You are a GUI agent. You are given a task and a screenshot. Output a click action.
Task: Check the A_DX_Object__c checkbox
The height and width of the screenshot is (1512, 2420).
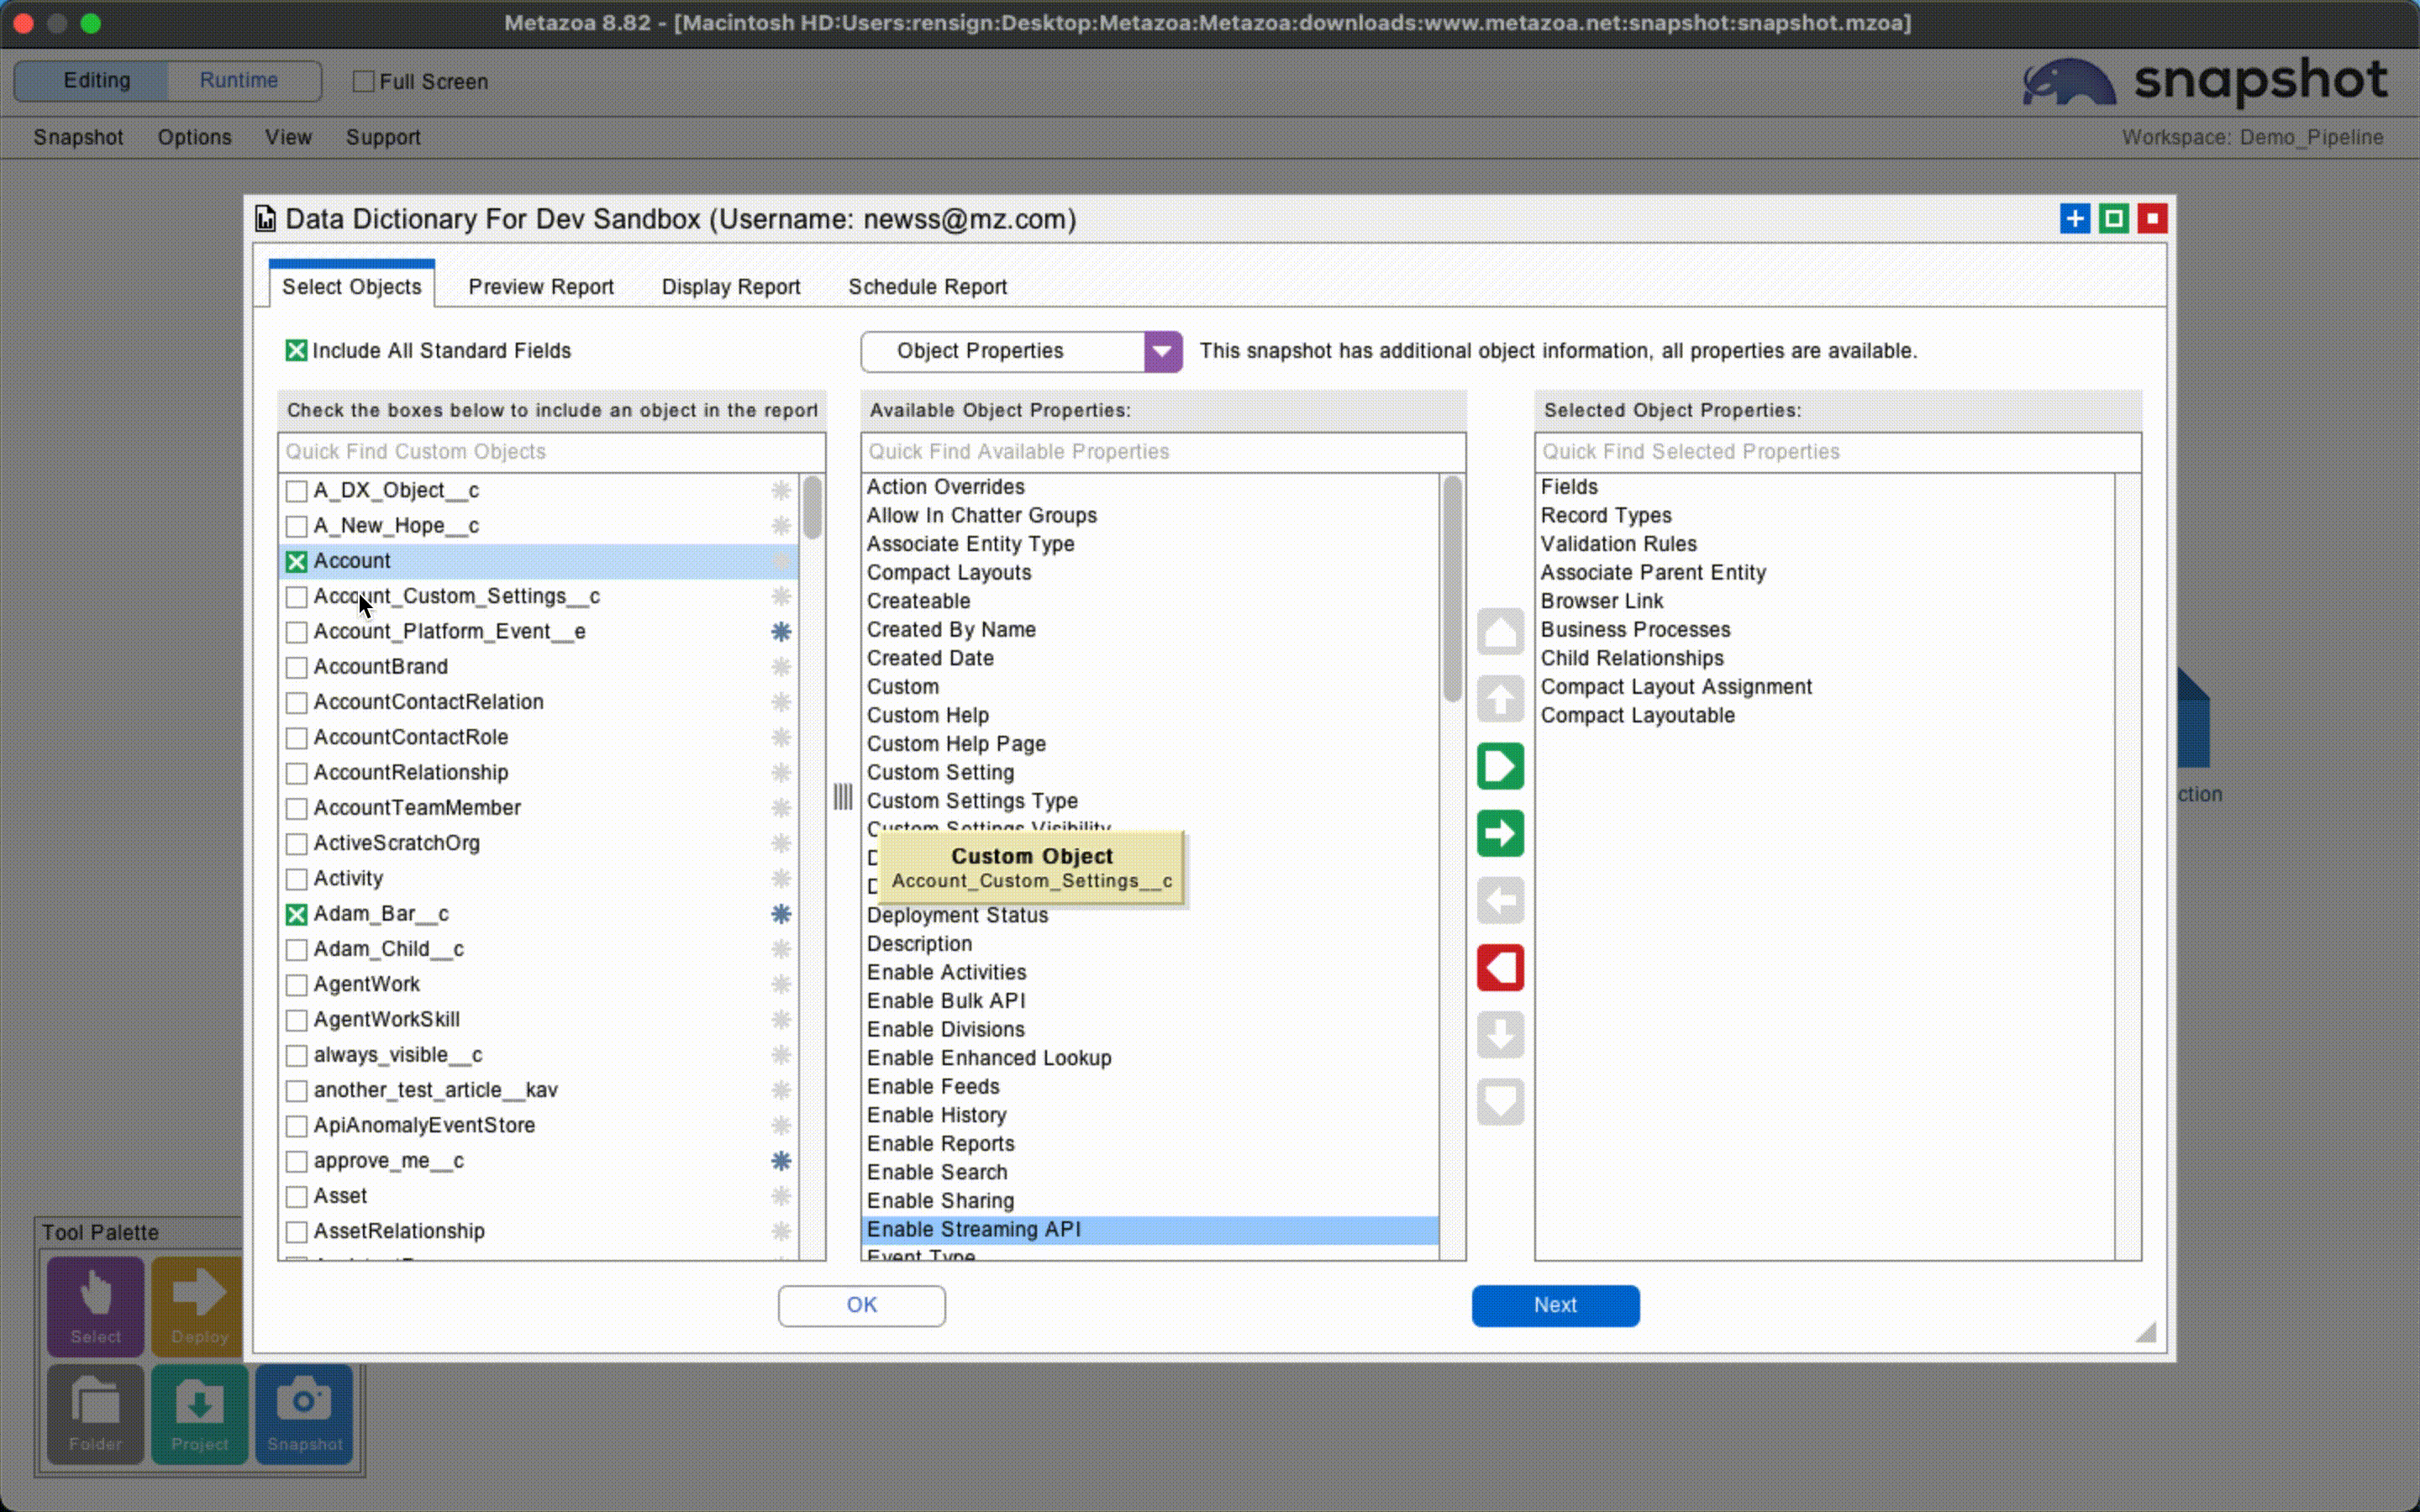pos(296,491)
